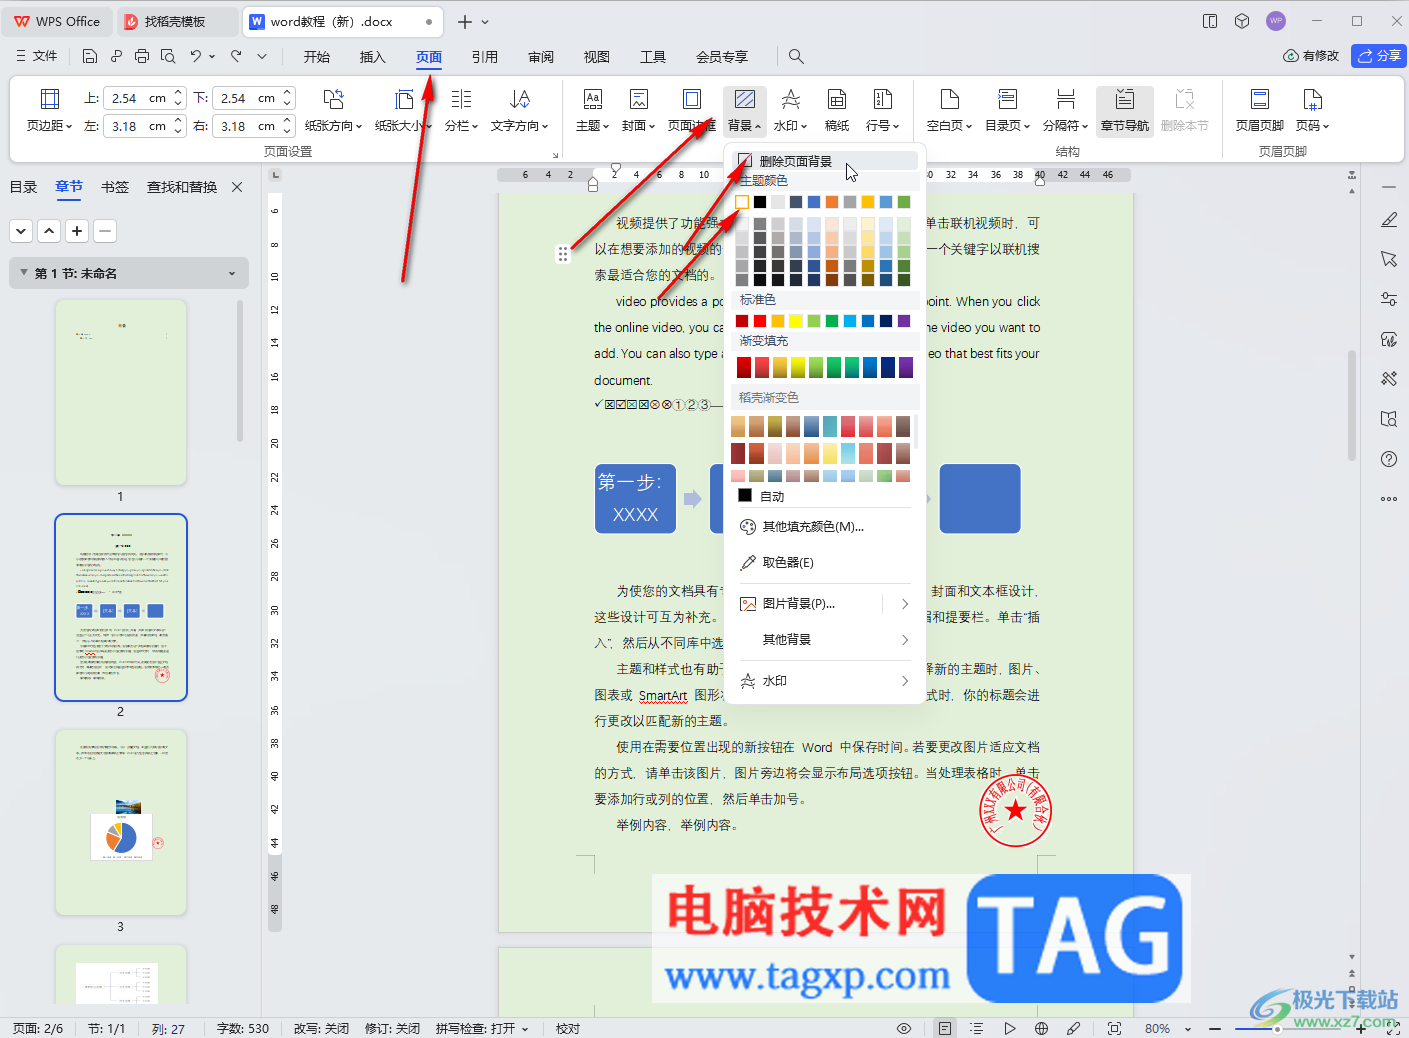Screen dimensions: 1409x1038
Task: Start reading playback from status bar play icon
Action: tap(1010, 1028)
